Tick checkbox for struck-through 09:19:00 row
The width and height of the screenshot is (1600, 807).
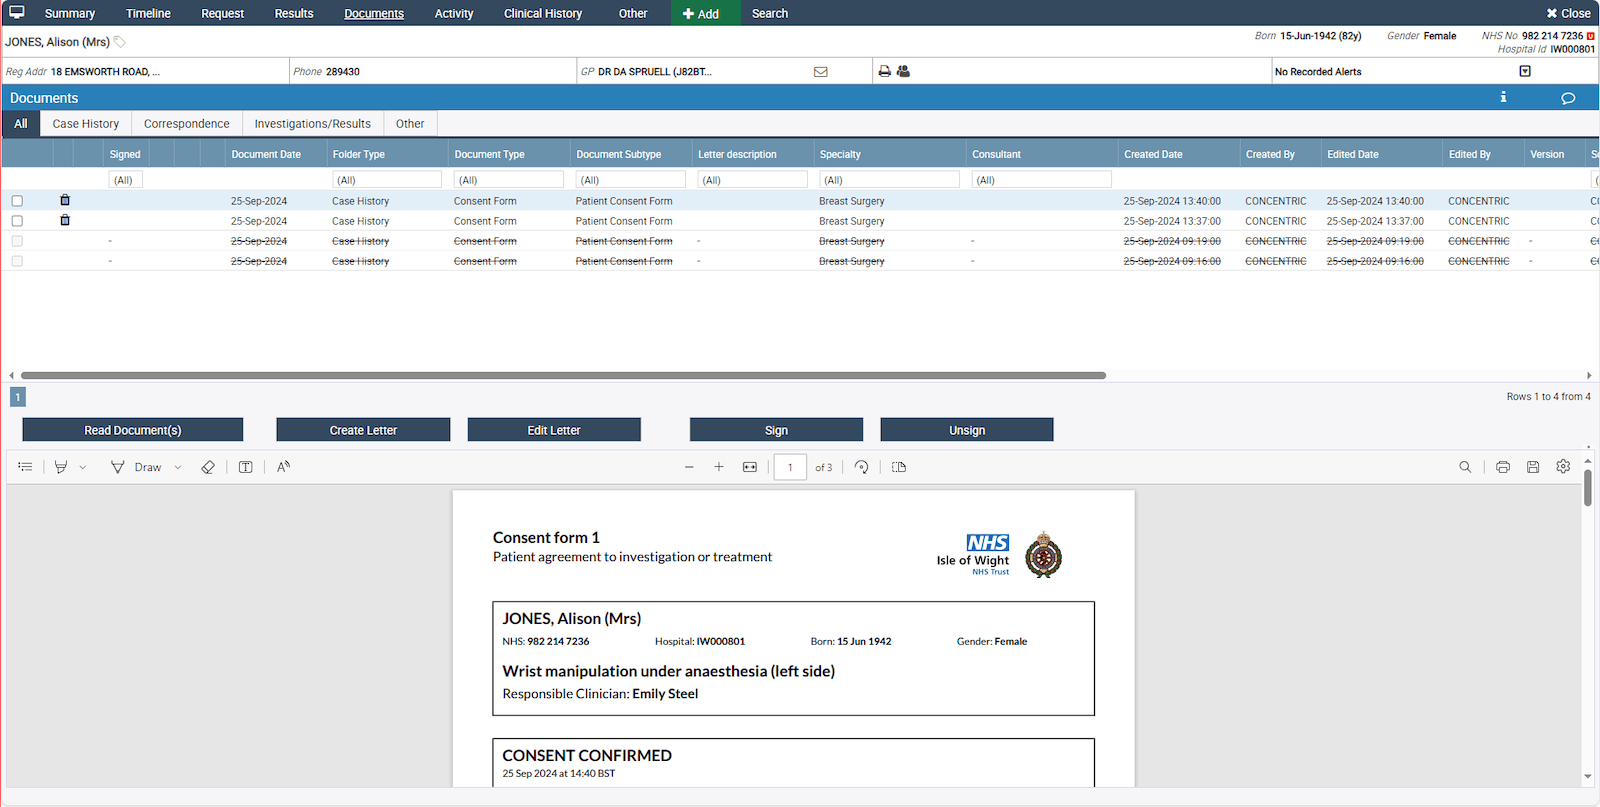tap(17, 241)
